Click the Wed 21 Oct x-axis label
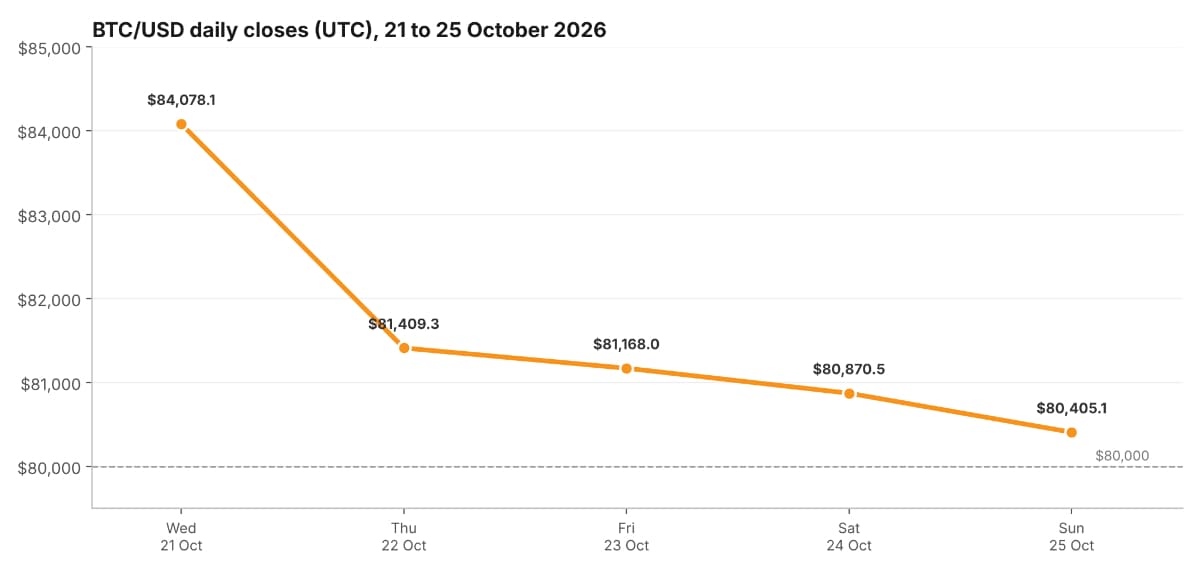Screen dimensions: 1200x571 click(181, 536)
